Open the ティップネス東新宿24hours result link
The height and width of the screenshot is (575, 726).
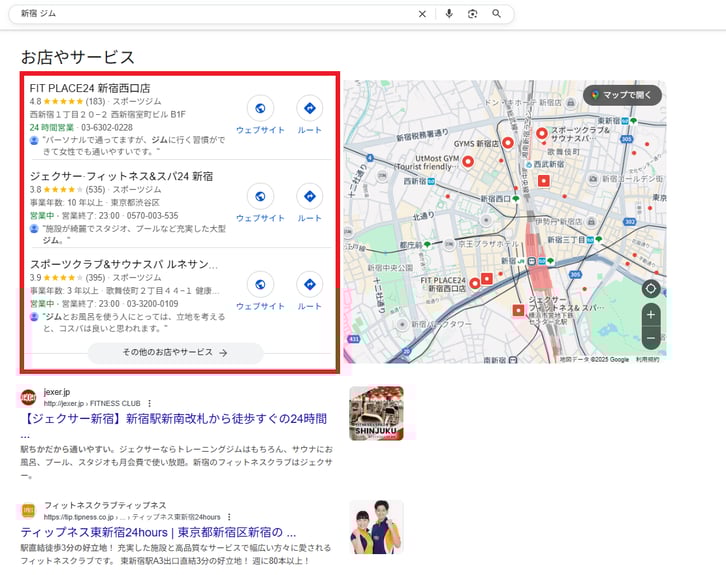point(158,532)
